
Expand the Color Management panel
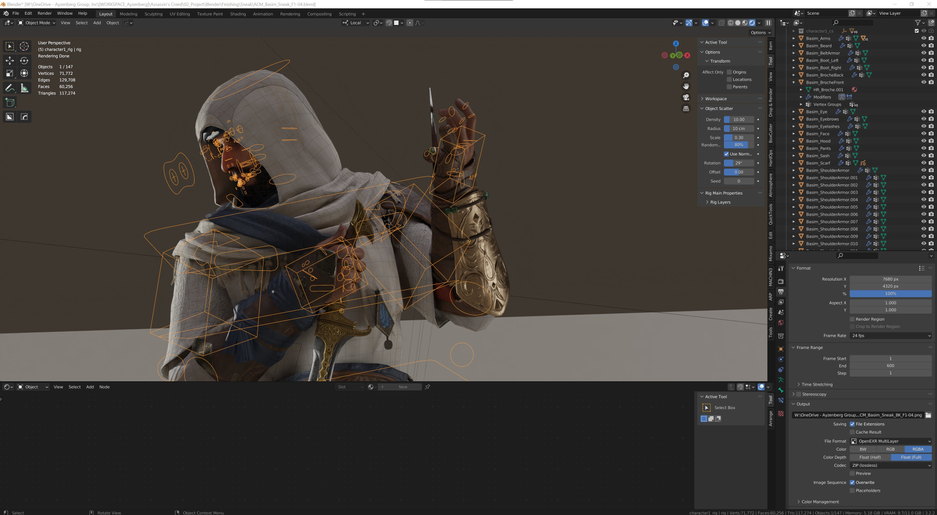[820, 502]
